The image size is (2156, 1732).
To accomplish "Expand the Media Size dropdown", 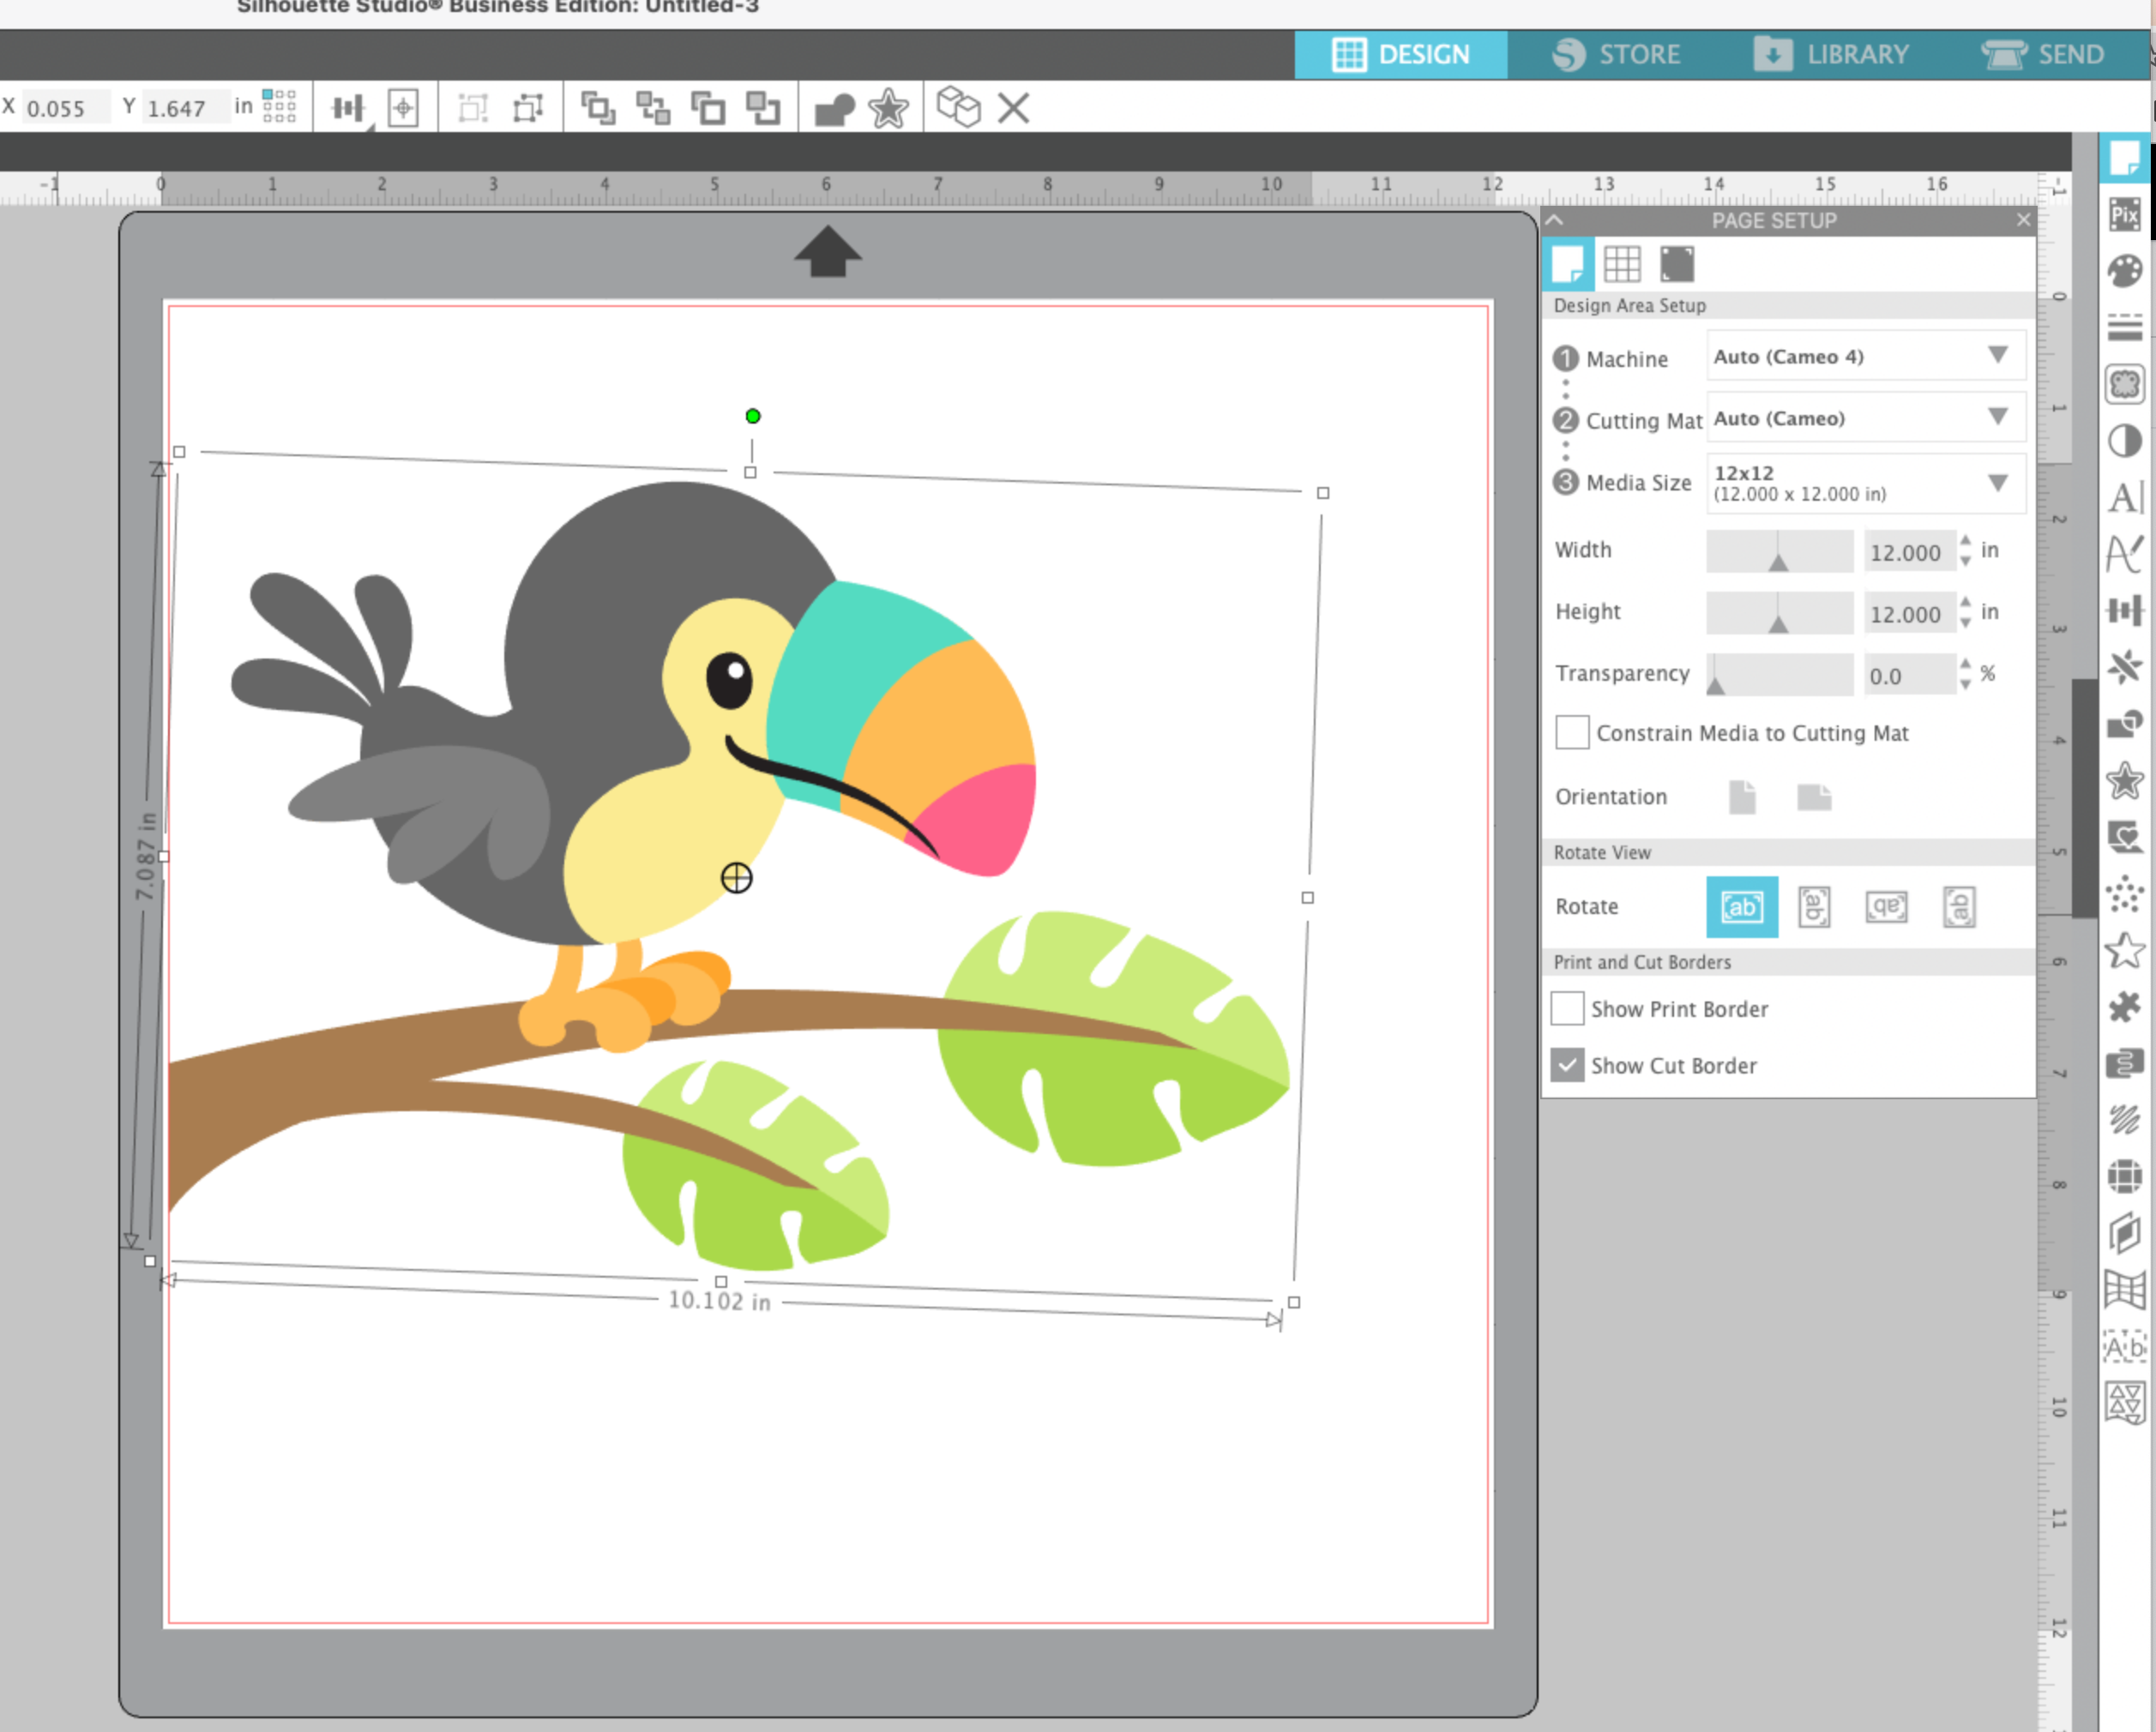I will click(1866, 483).
